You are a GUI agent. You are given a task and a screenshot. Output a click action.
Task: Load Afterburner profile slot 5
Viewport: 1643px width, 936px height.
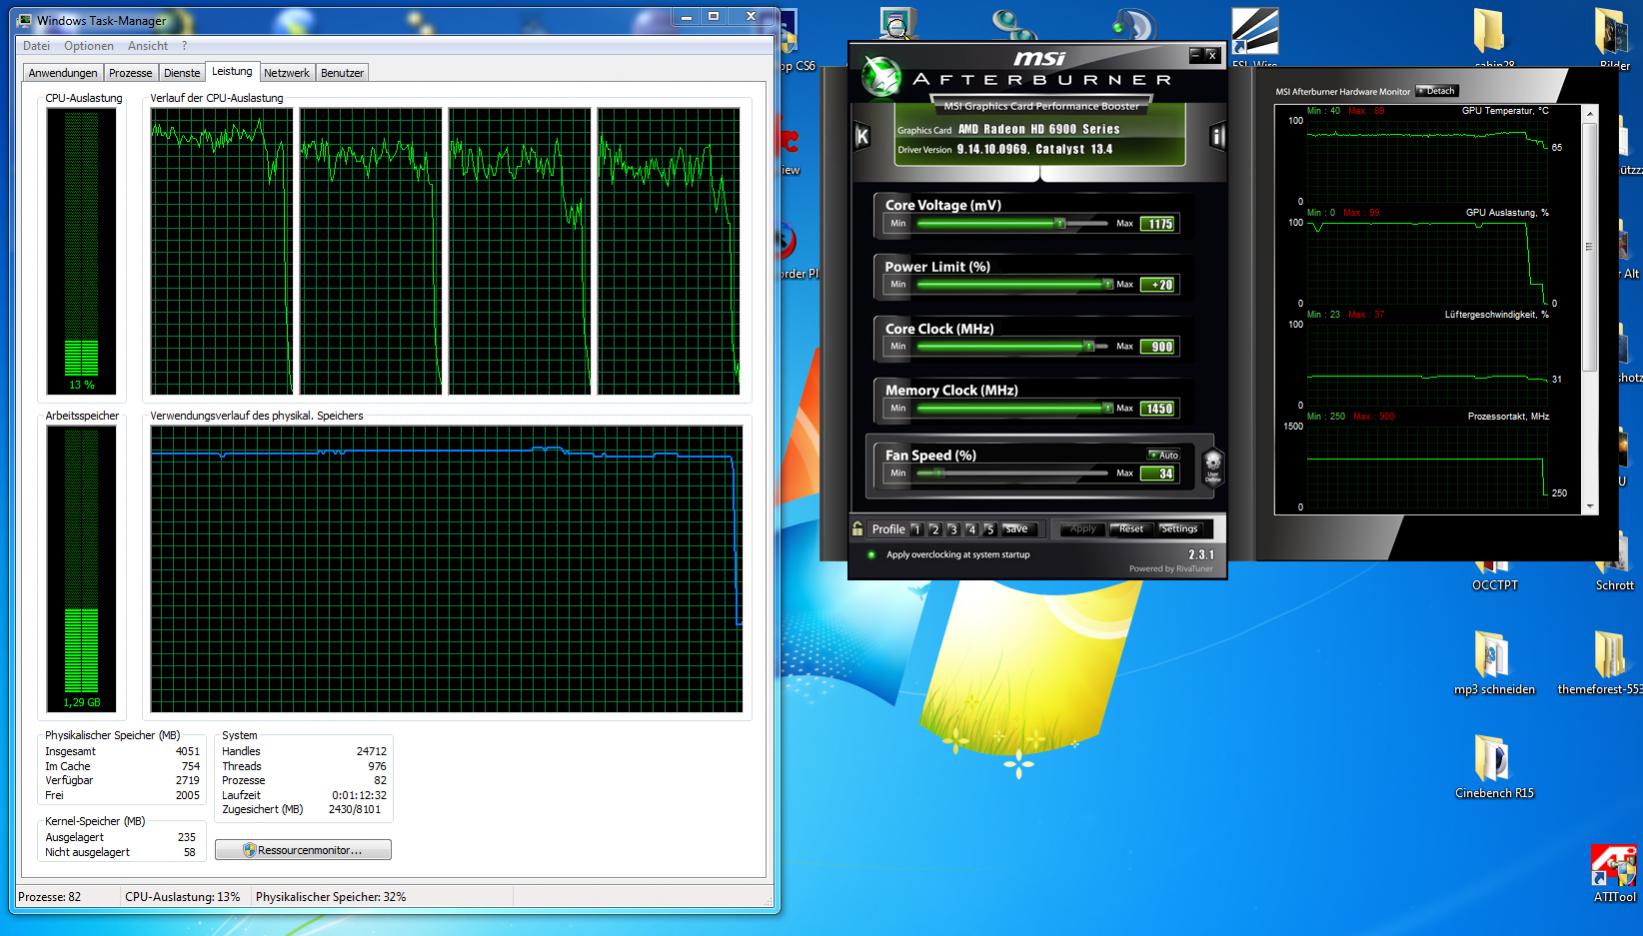989,529
